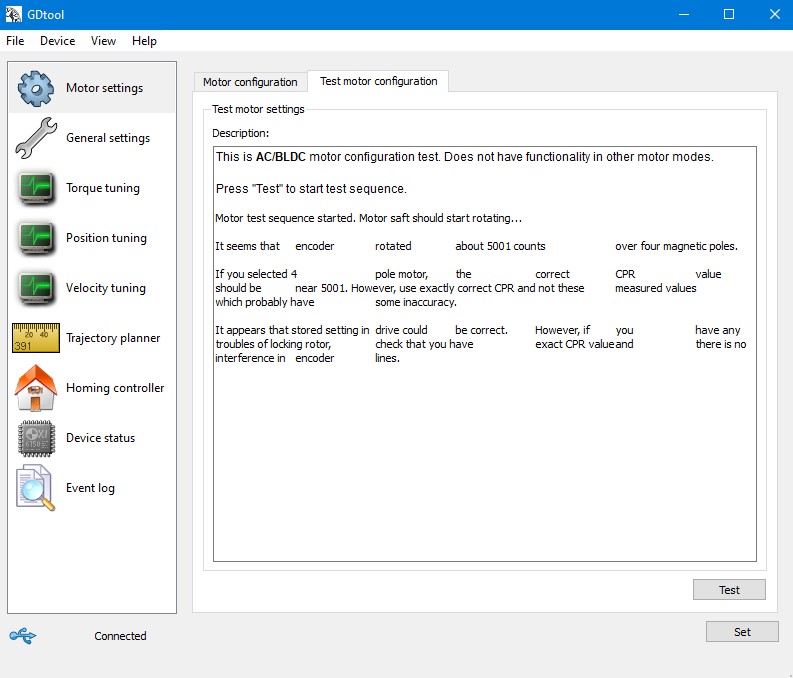The height and width of the screenshot is (678, 793).
Task: Open the Torque tuning scope icon
Action: click(x=35, y=188)
